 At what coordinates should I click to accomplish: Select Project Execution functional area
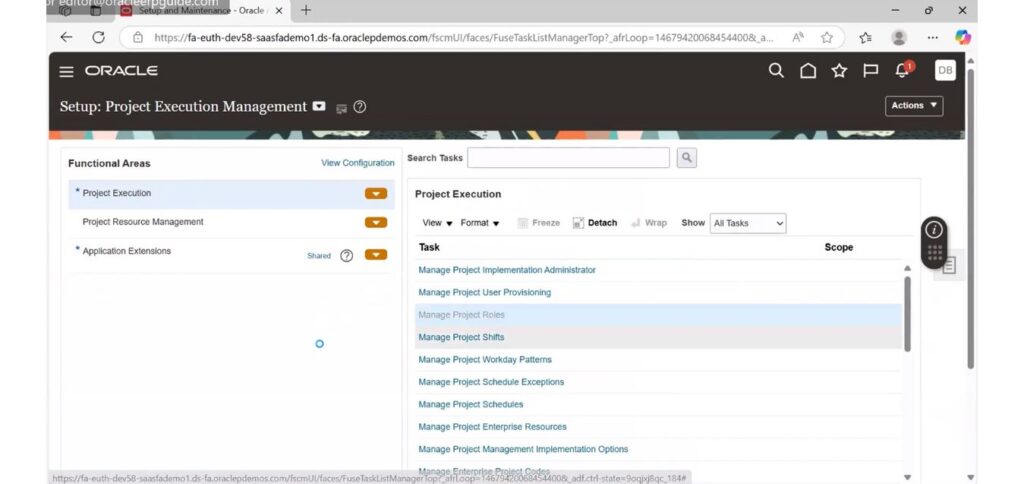117,193
